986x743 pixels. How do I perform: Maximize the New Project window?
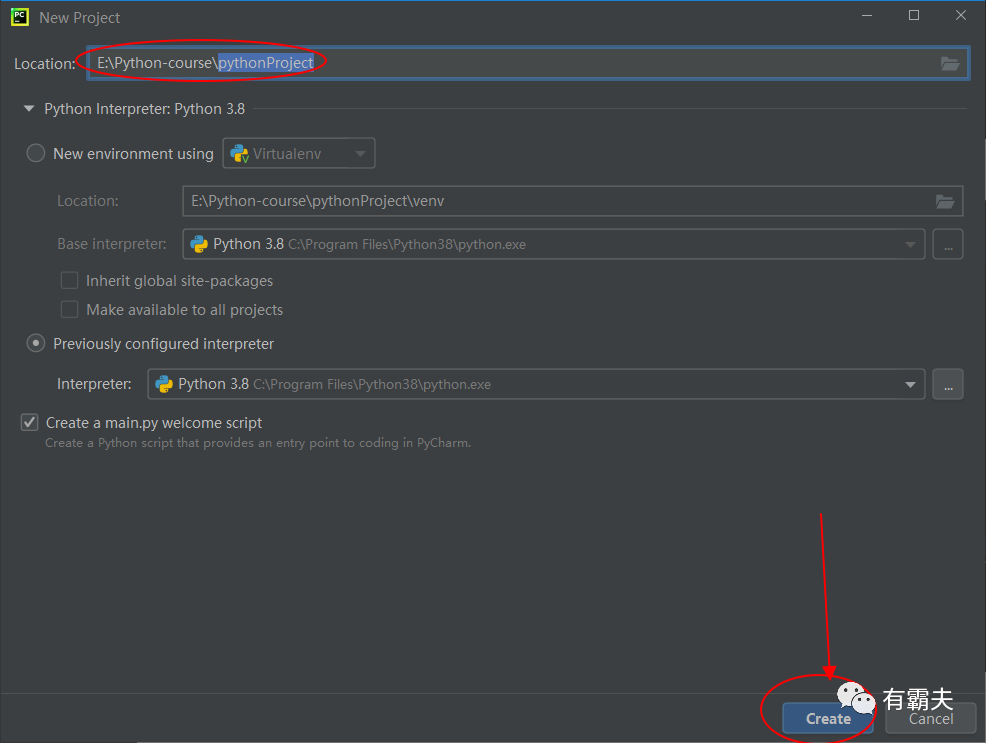[x=914, y=16]
